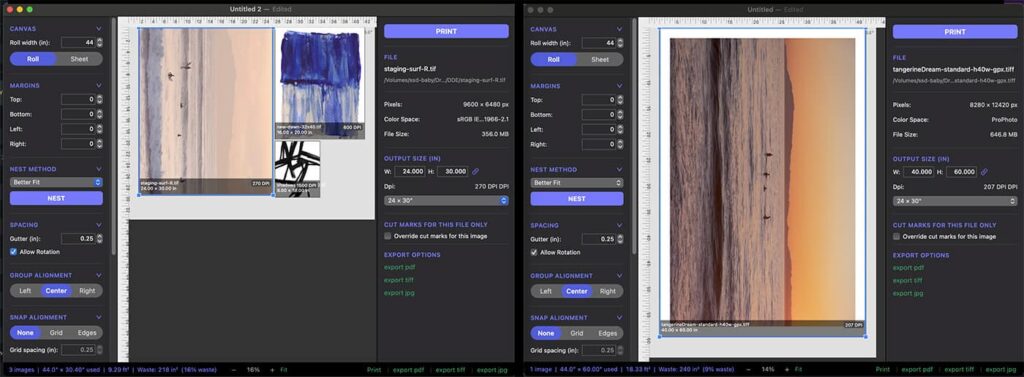Click Left margin stepper in Untitled 2 window
The height and width of the screenshot is (377, 1024).
click(99, 129)
